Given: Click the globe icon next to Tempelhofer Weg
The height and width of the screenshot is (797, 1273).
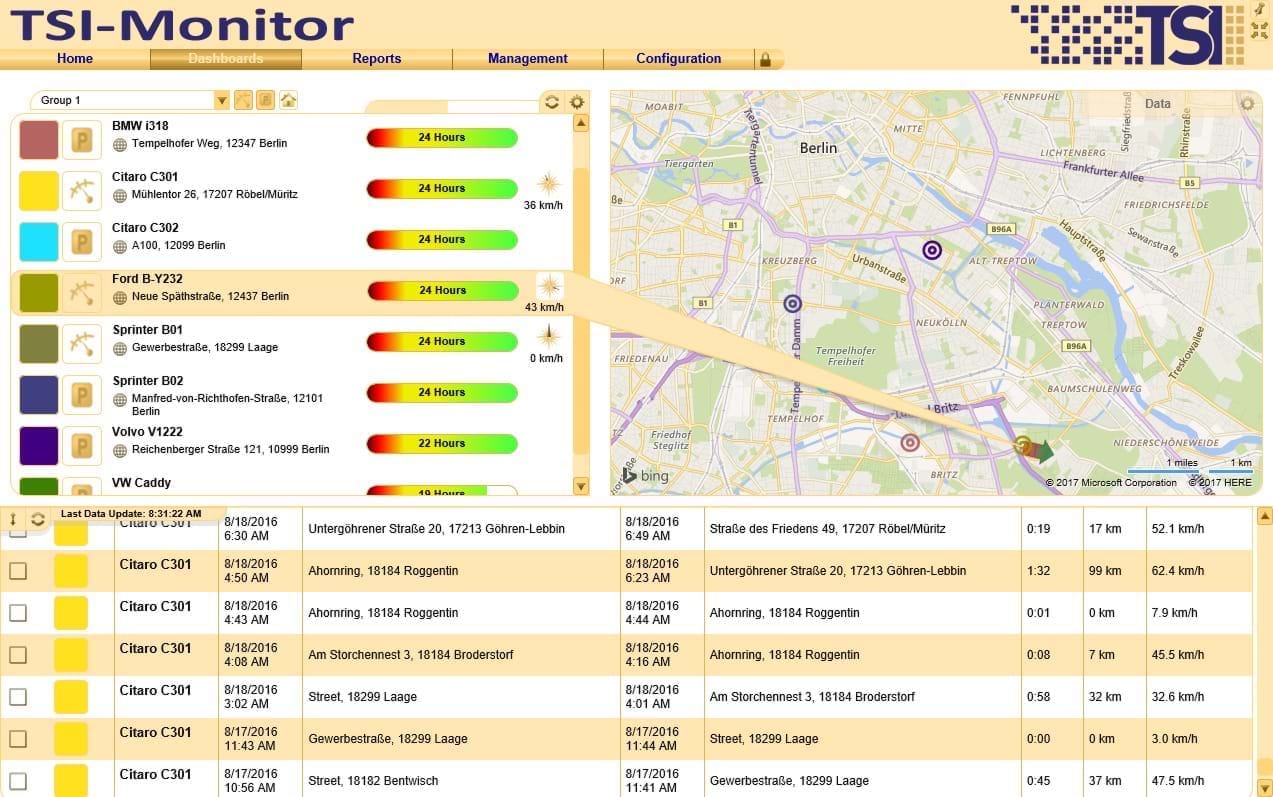Looking at the screenshot, I should coord(120,144).
